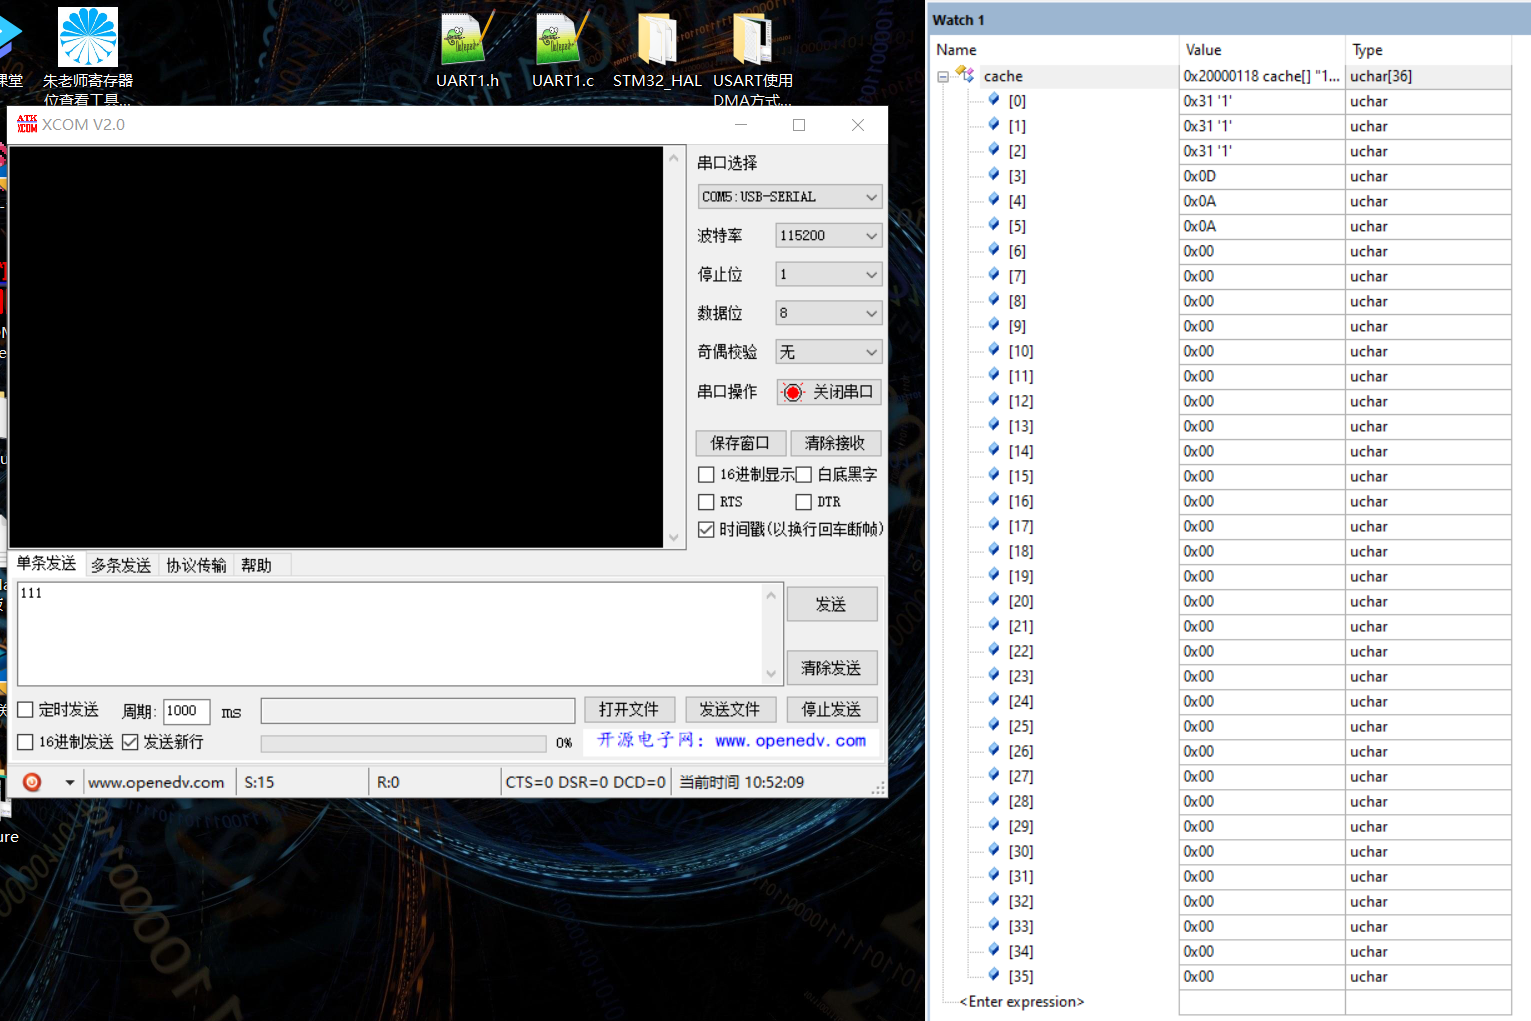Switch to the 协议传输 tab
1531x1021 pixels.
[196, 565]
